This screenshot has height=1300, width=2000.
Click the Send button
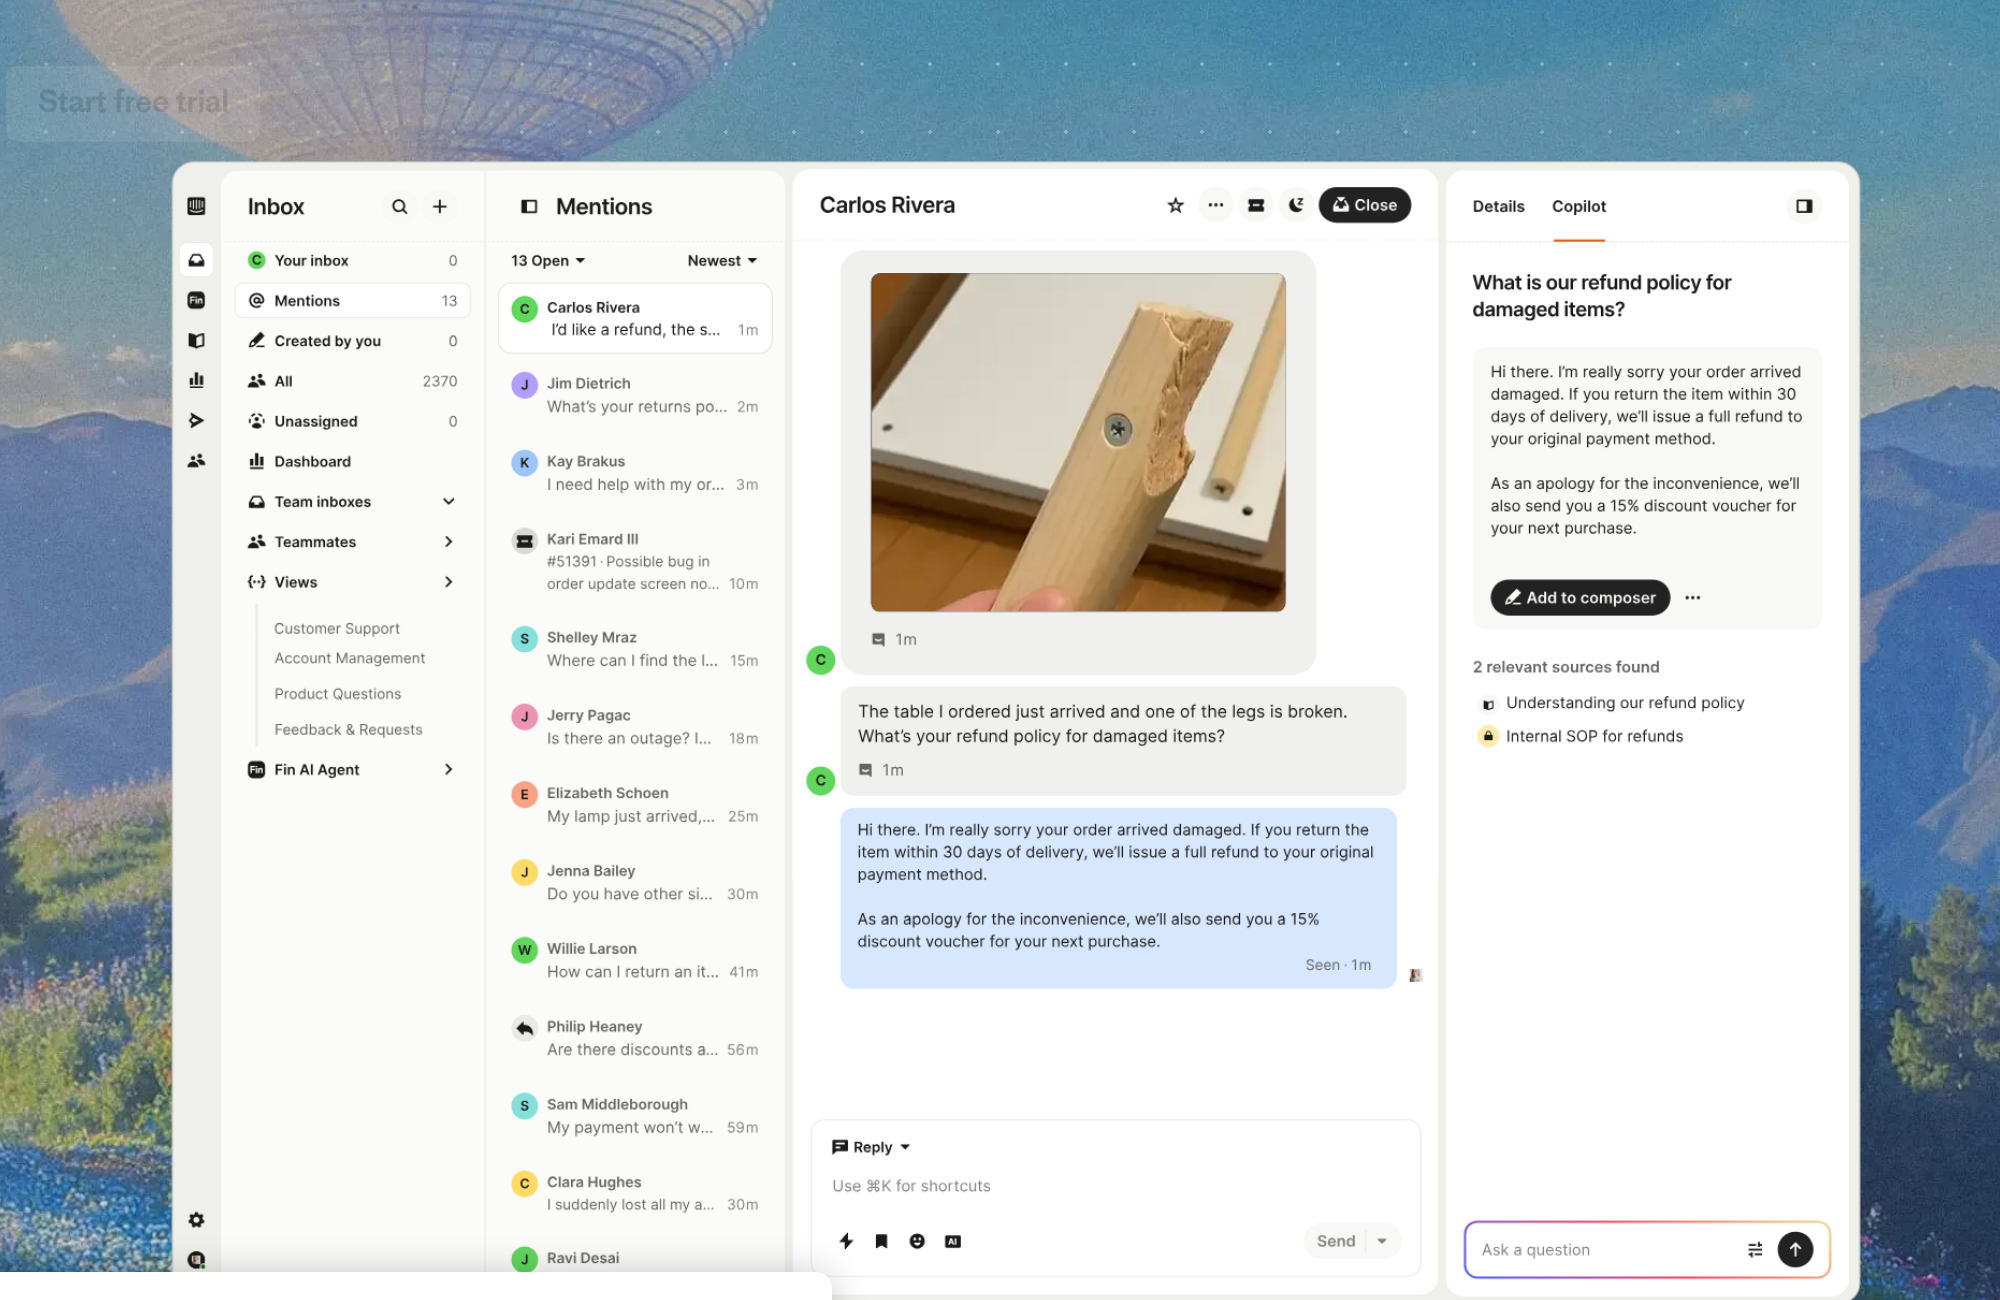1336,1241
